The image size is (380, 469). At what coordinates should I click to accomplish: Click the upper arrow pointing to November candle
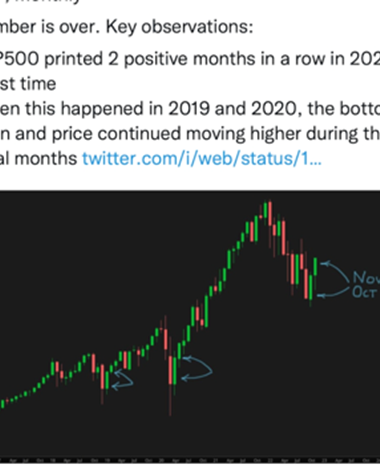[335, 271]
